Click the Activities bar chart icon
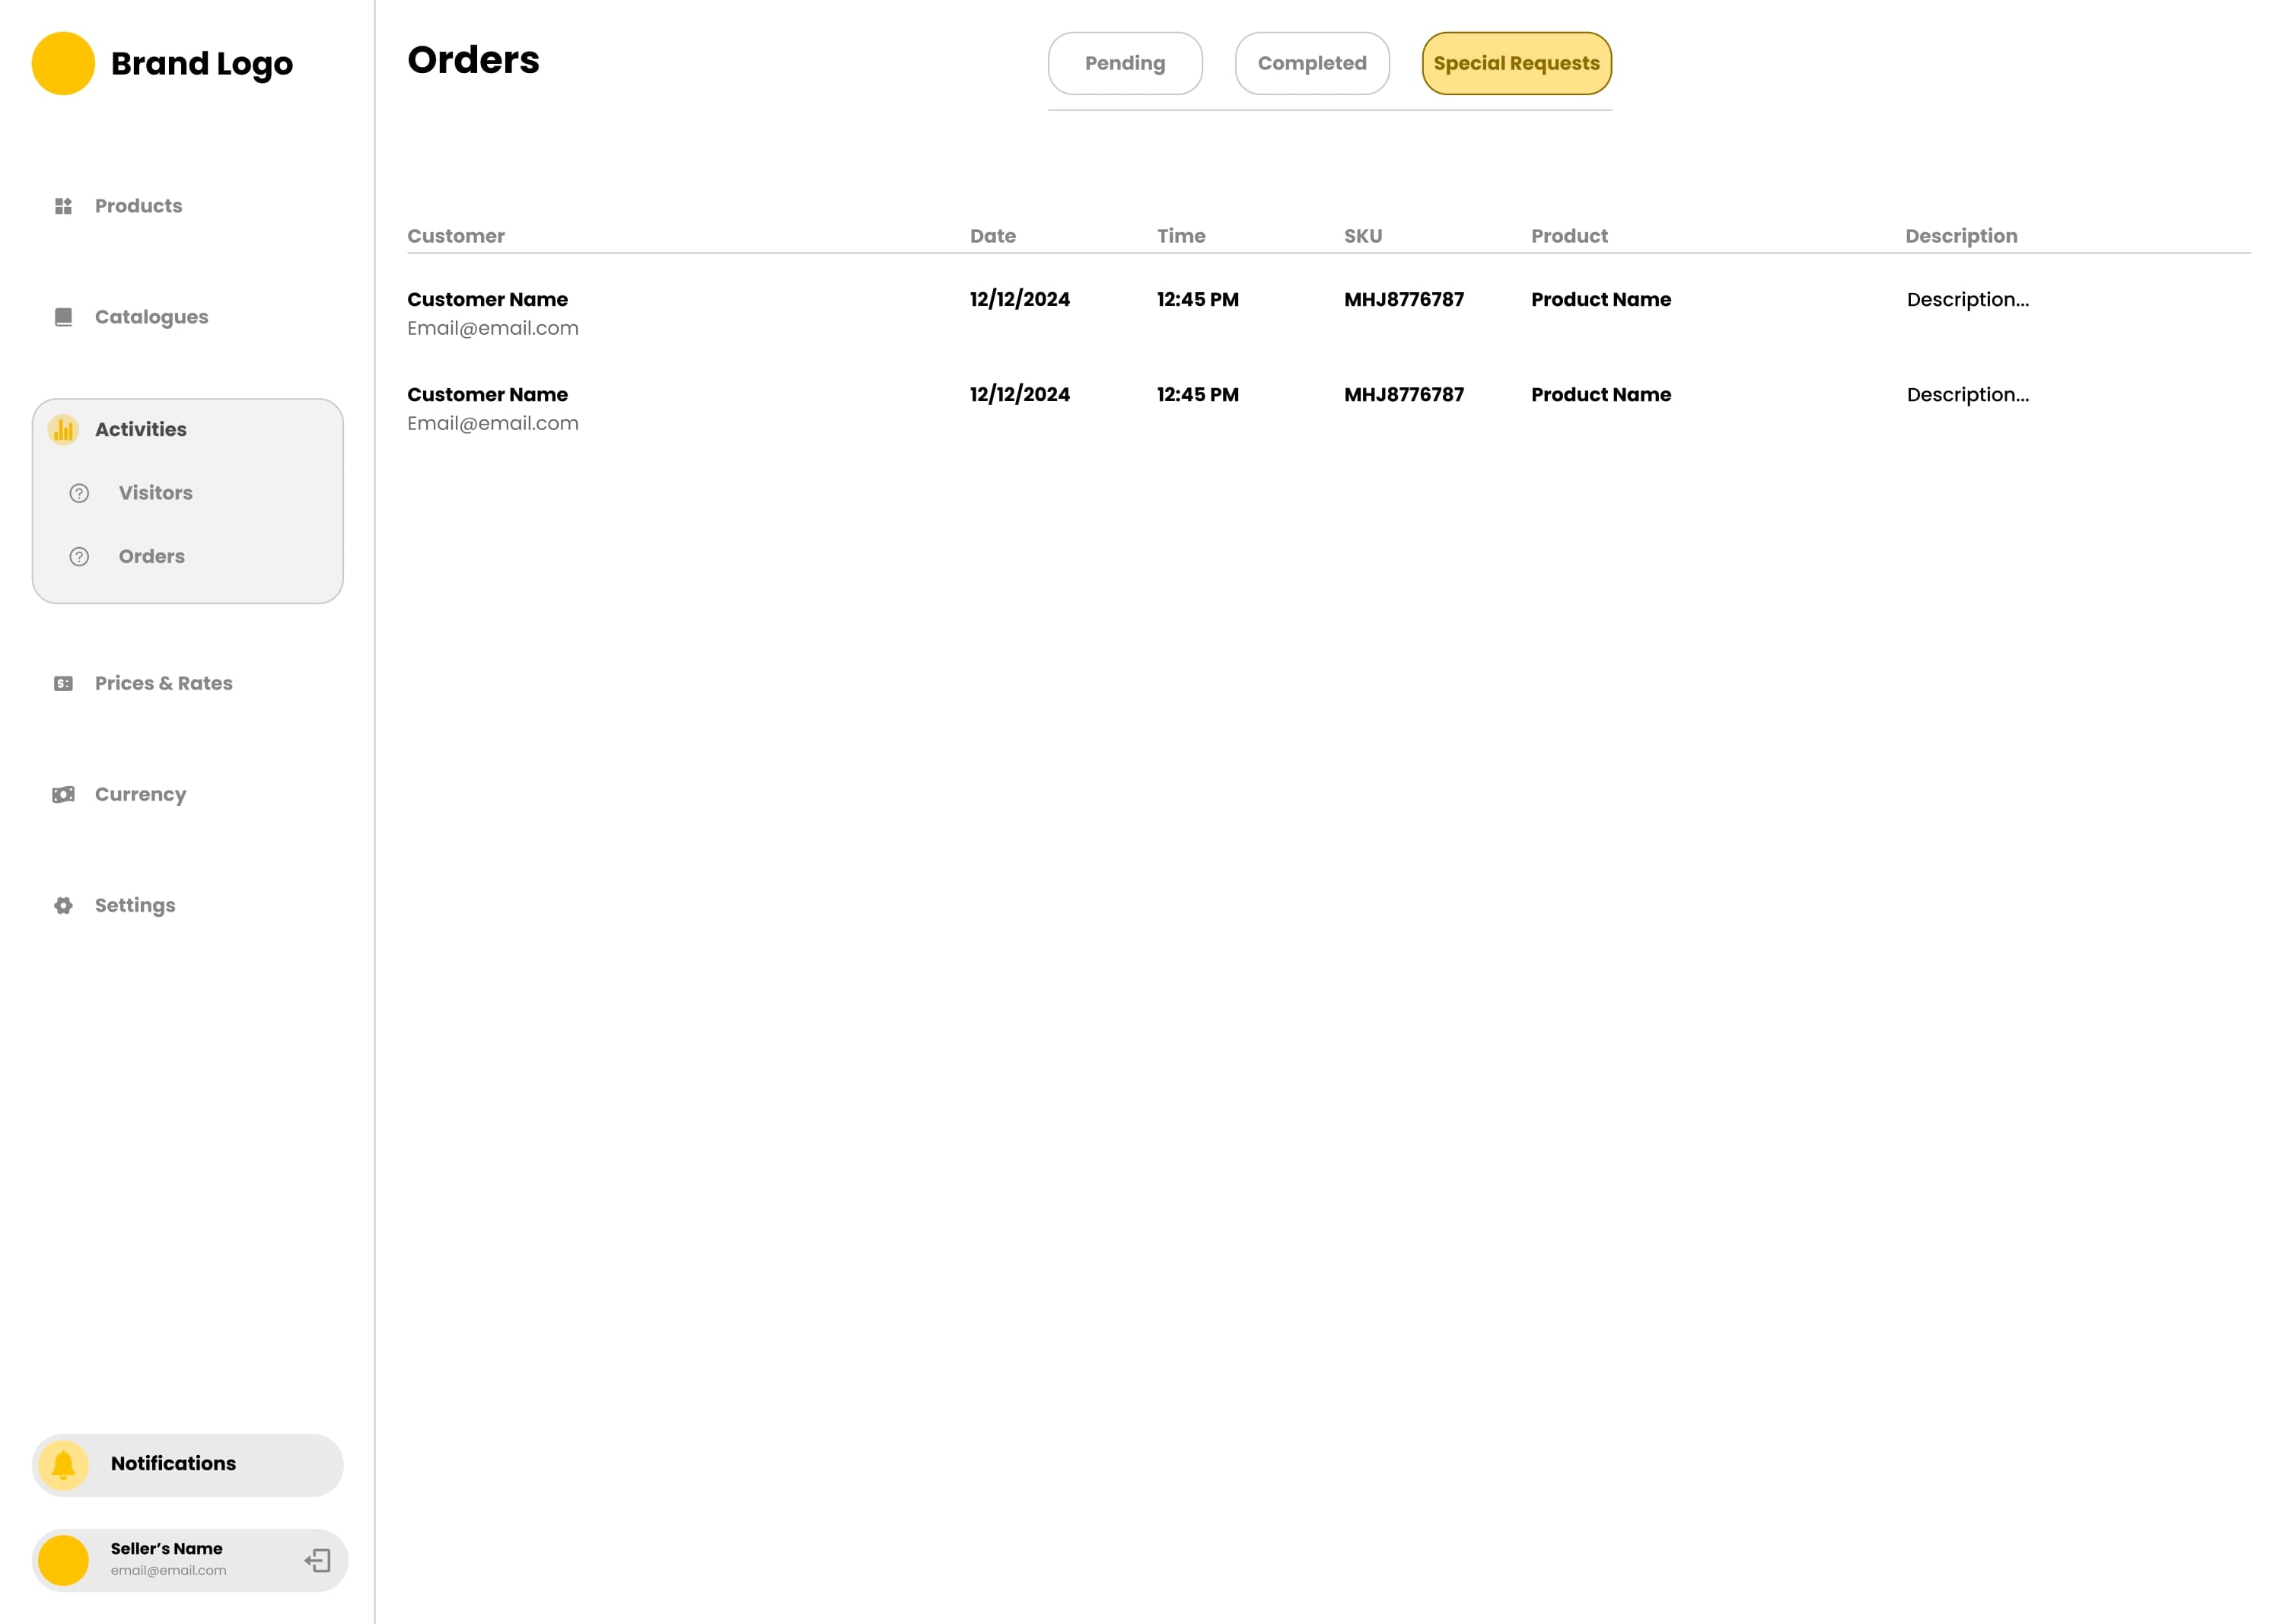The height and width of the screenshot is (1624, 2283). 63,429
